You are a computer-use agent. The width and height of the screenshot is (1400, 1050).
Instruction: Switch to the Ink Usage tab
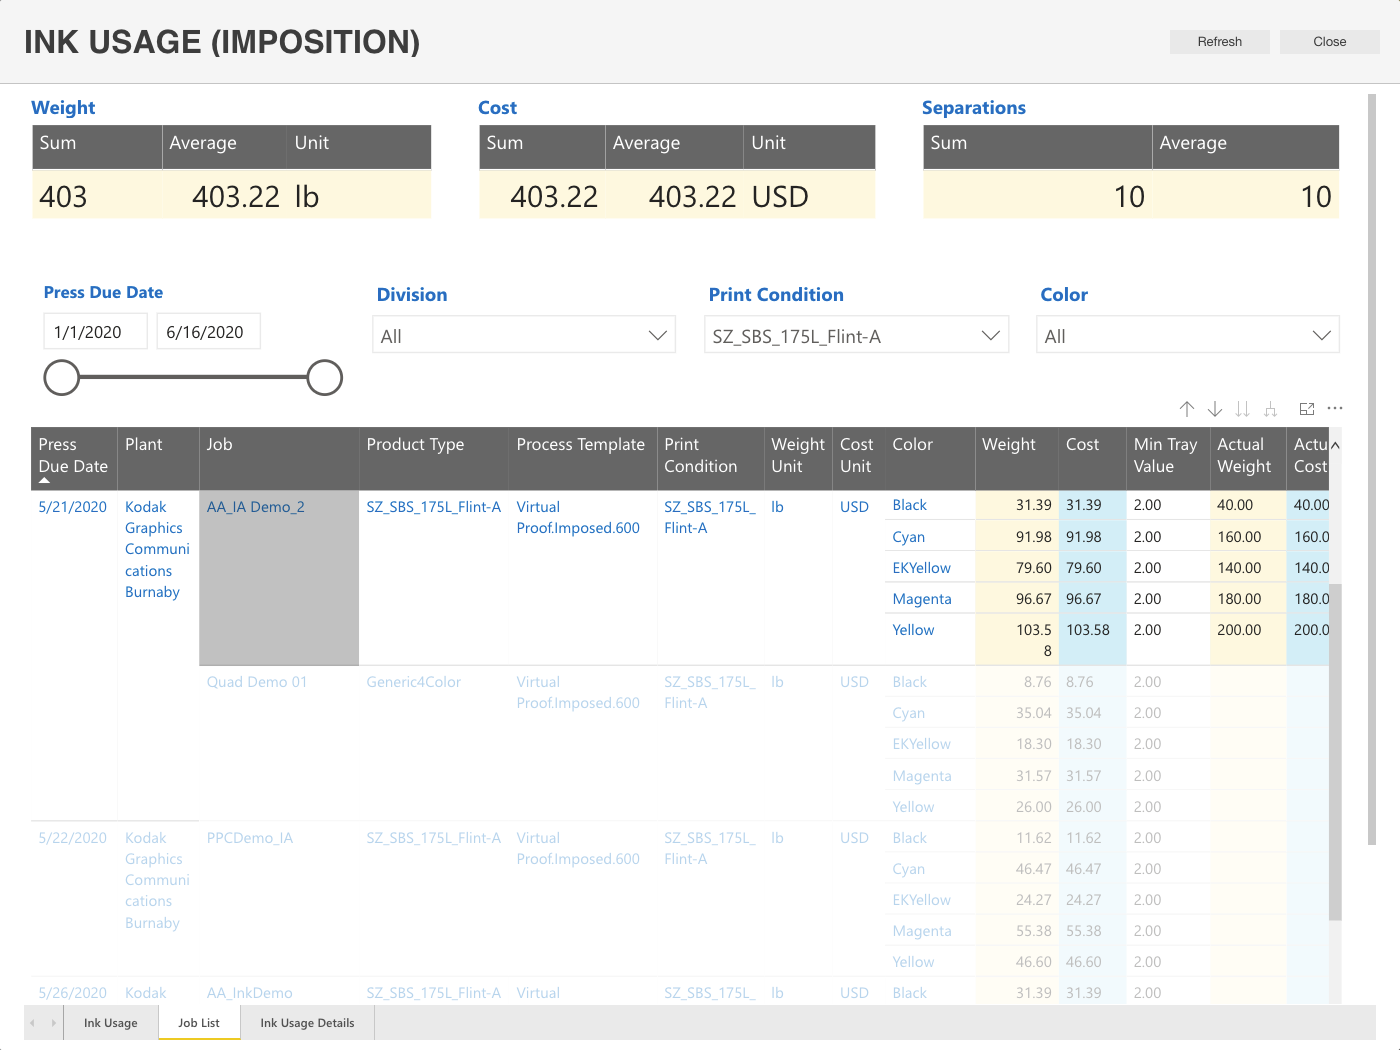coord(111,1023)
